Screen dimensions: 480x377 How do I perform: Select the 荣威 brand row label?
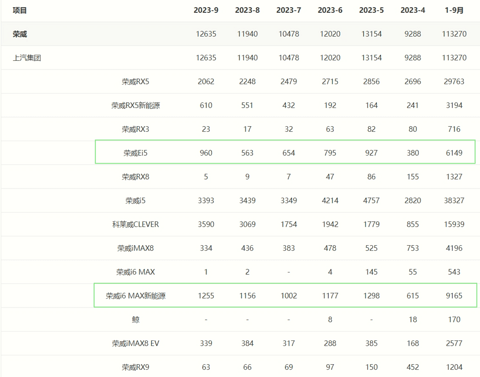point(20,34)
